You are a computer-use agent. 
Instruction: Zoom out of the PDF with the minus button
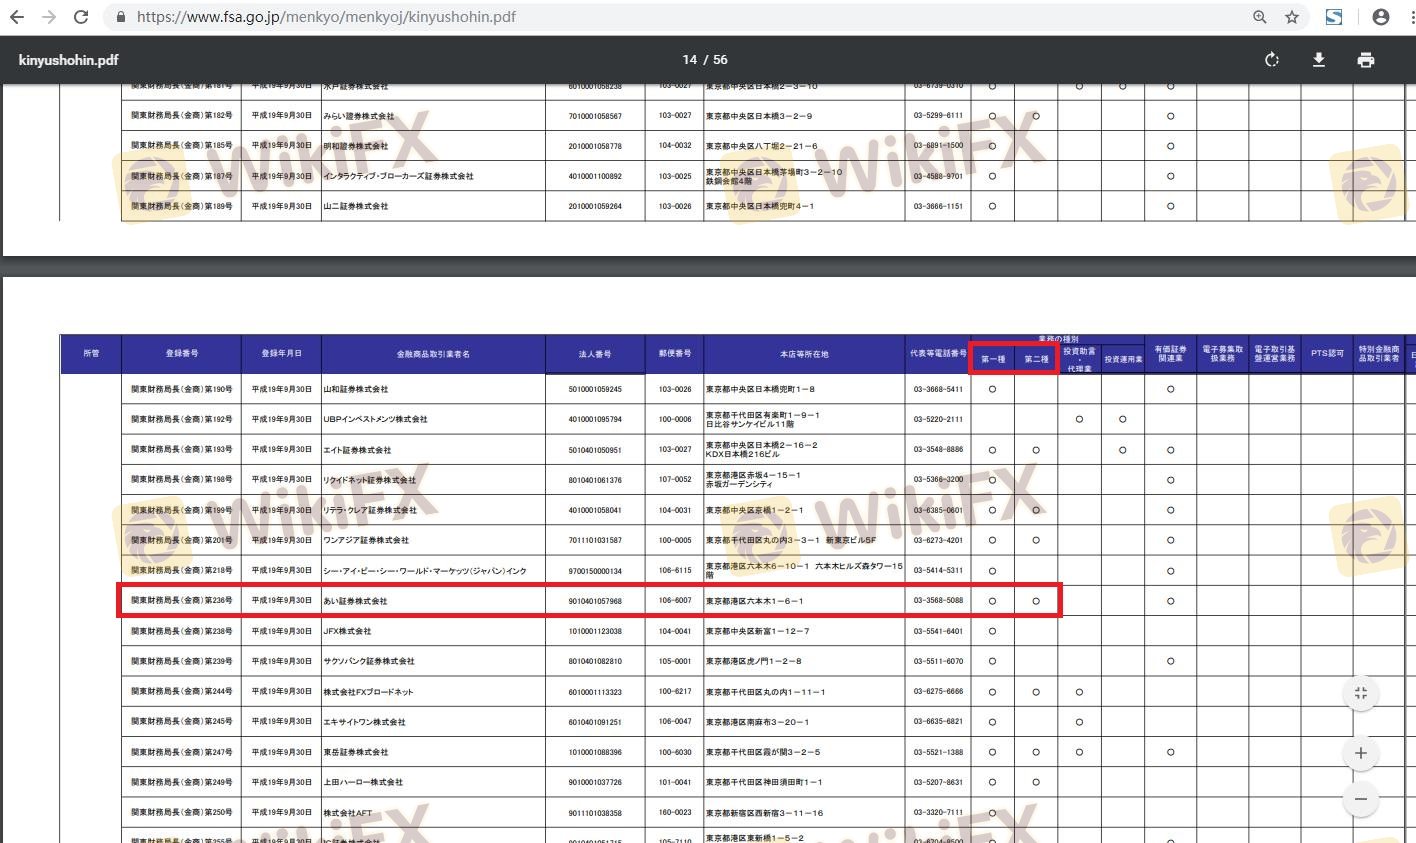point(1361,799)
